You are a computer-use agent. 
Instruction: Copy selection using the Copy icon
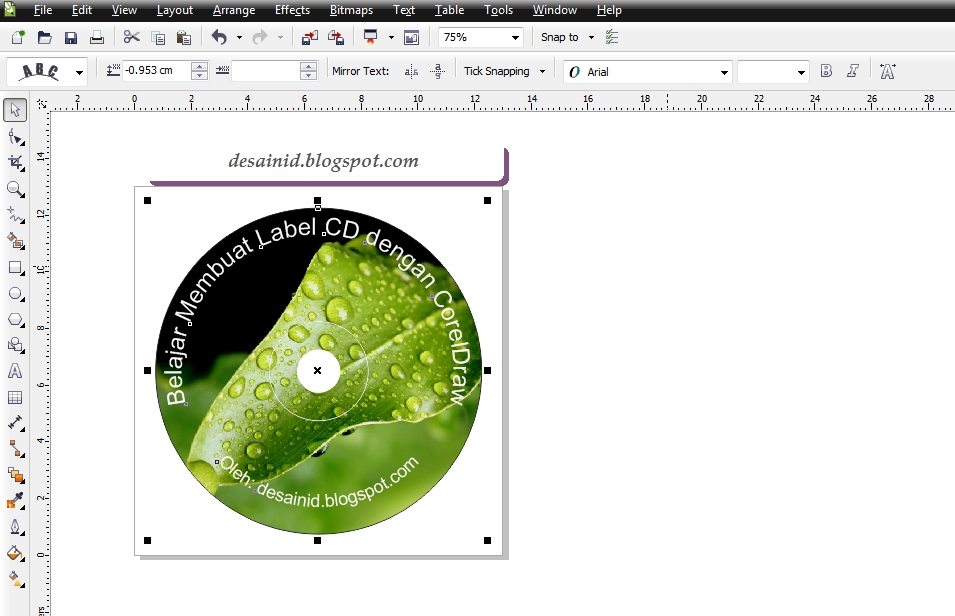(x=158, y=38)
